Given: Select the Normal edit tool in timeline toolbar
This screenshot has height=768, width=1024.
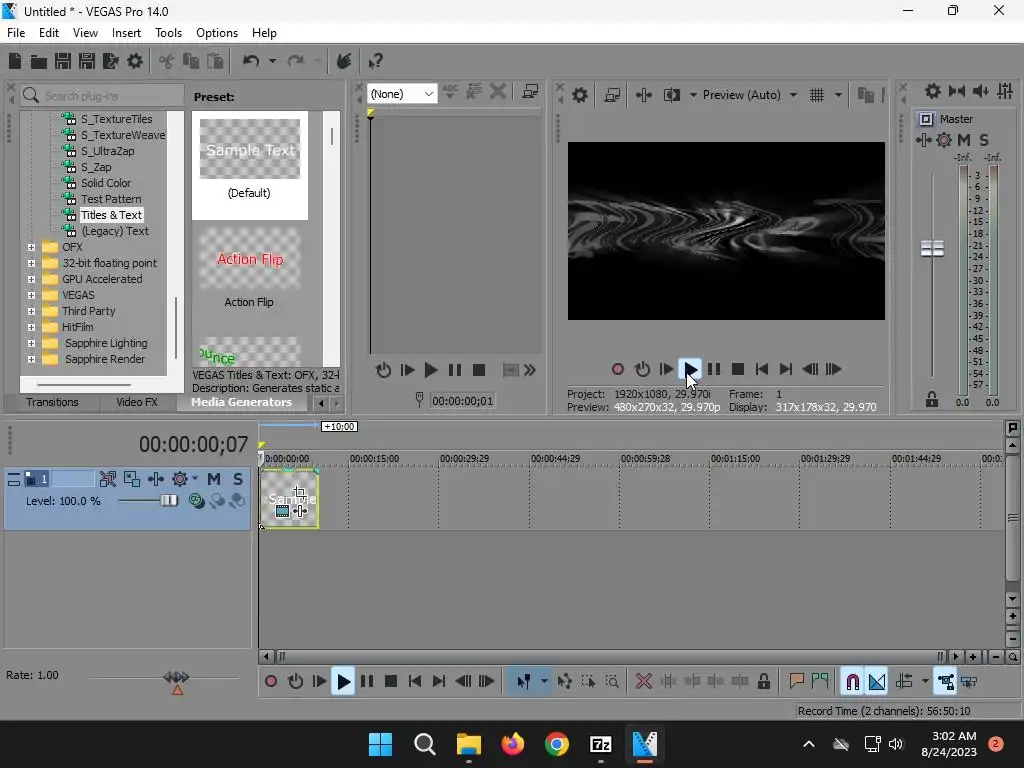Looking at the screenshot, I should (524, 682).
